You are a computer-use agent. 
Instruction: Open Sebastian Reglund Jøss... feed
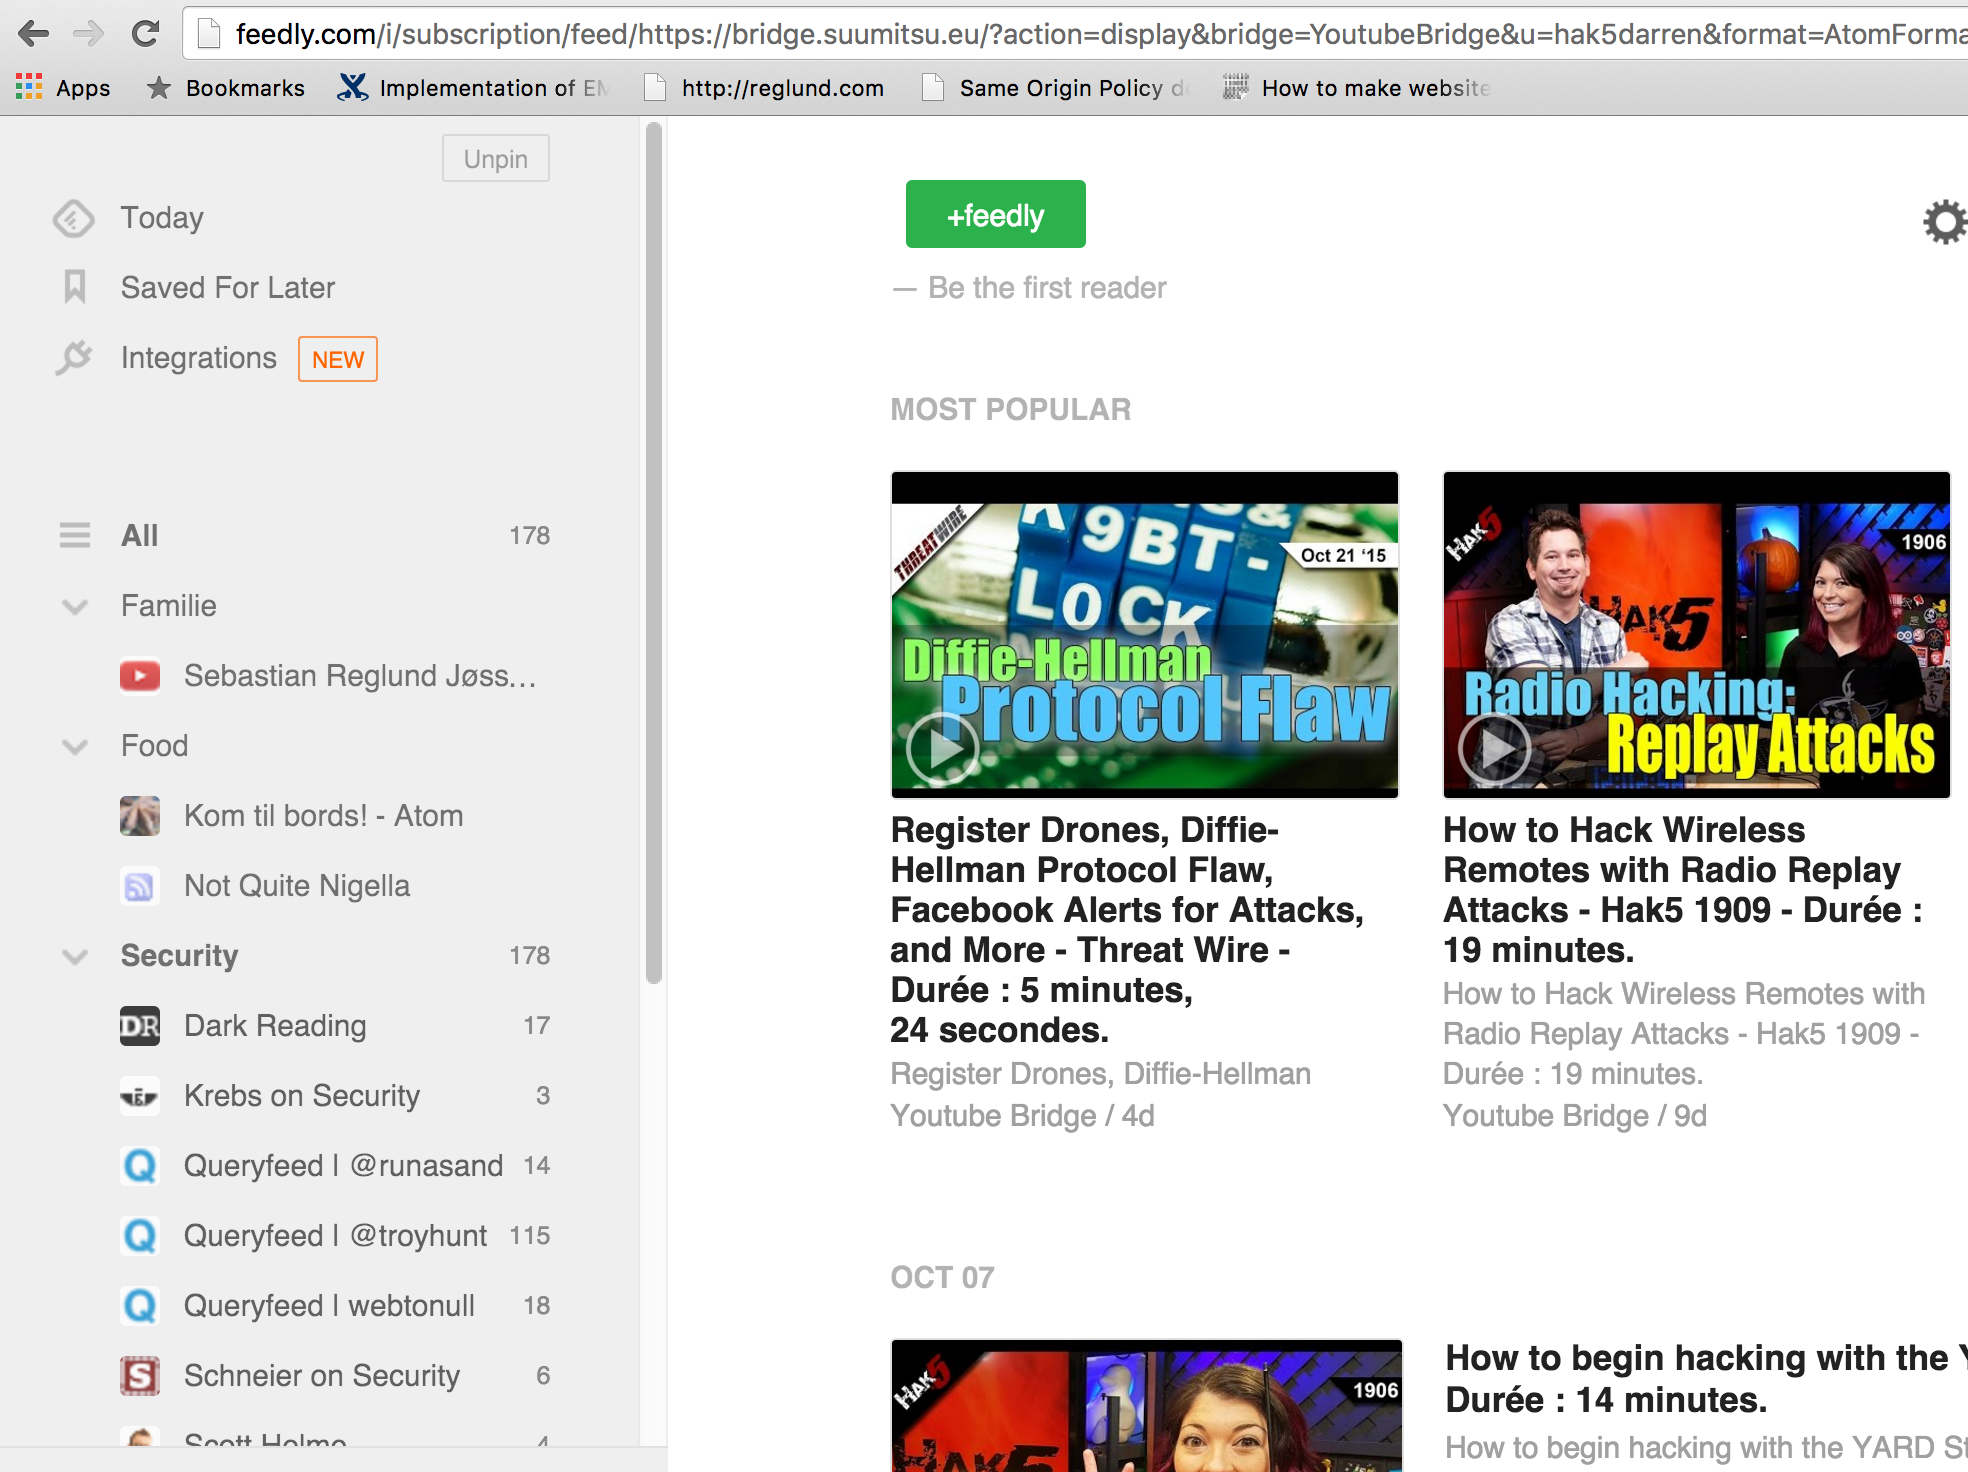(361, 676)
